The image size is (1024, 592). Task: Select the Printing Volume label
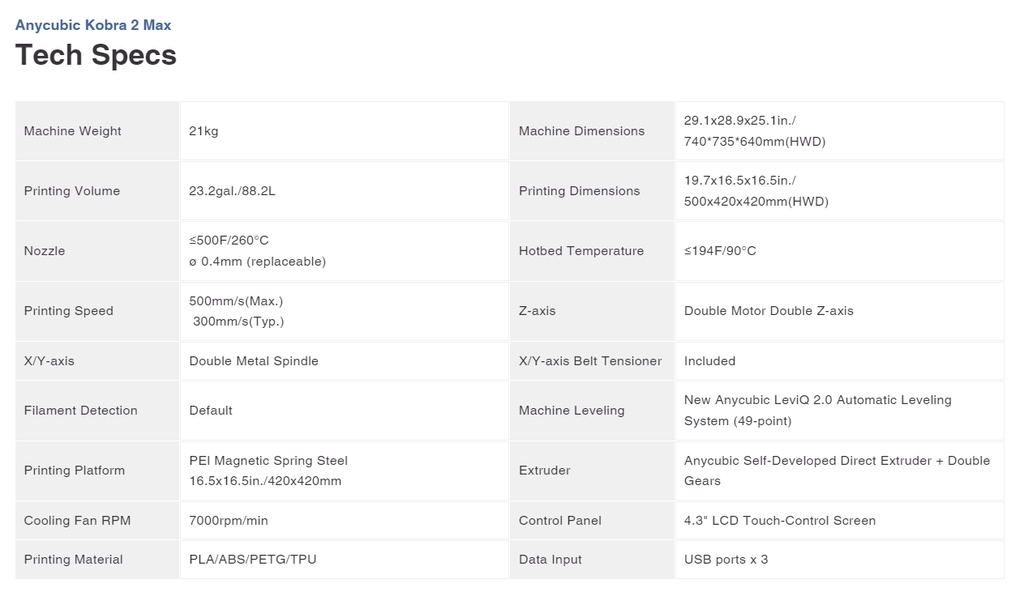[72, 191]
